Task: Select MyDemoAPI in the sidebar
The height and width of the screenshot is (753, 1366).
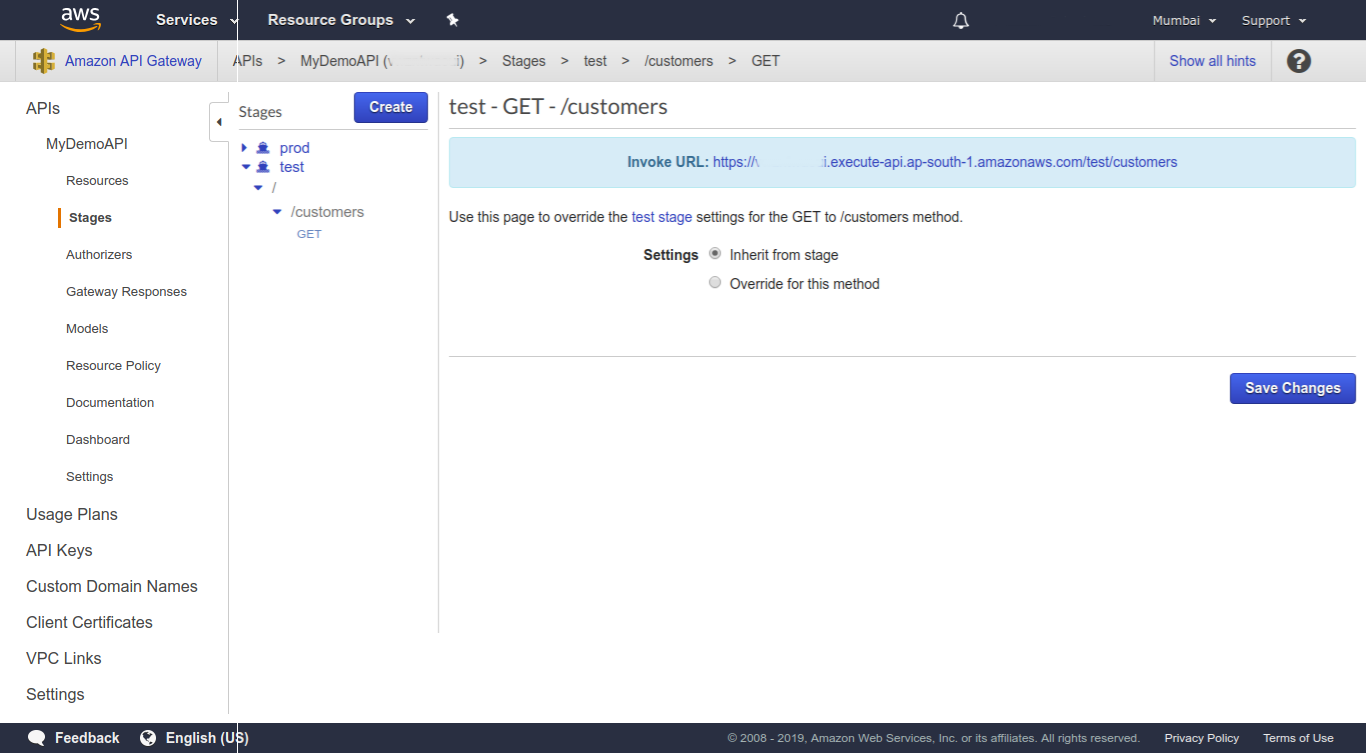Action: [87, 144]
